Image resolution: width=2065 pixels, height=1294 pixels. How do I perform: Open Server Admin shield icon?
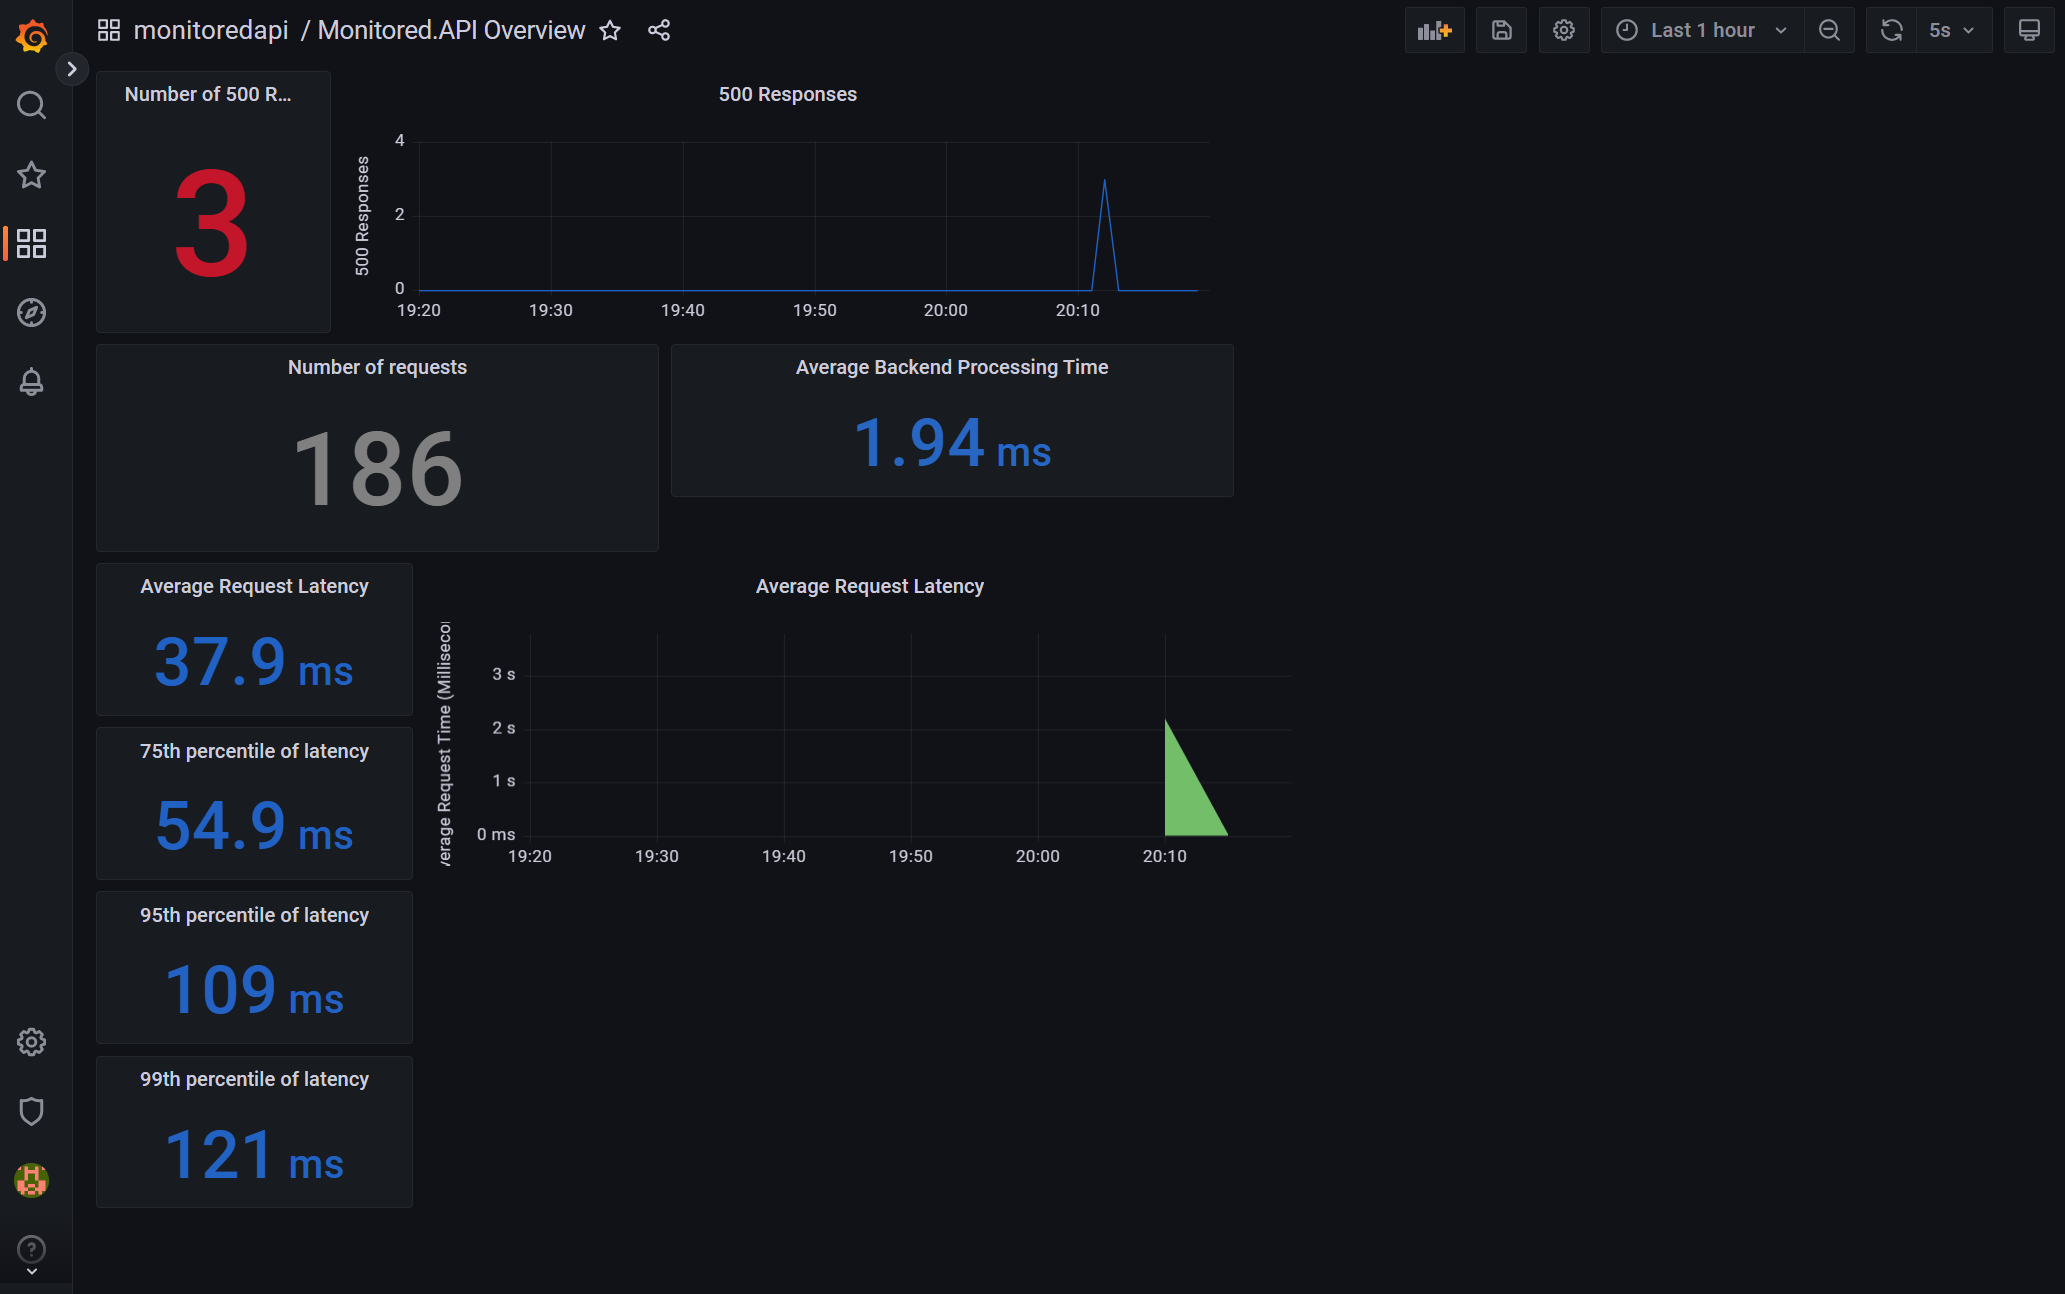[x=32, y=1111]
